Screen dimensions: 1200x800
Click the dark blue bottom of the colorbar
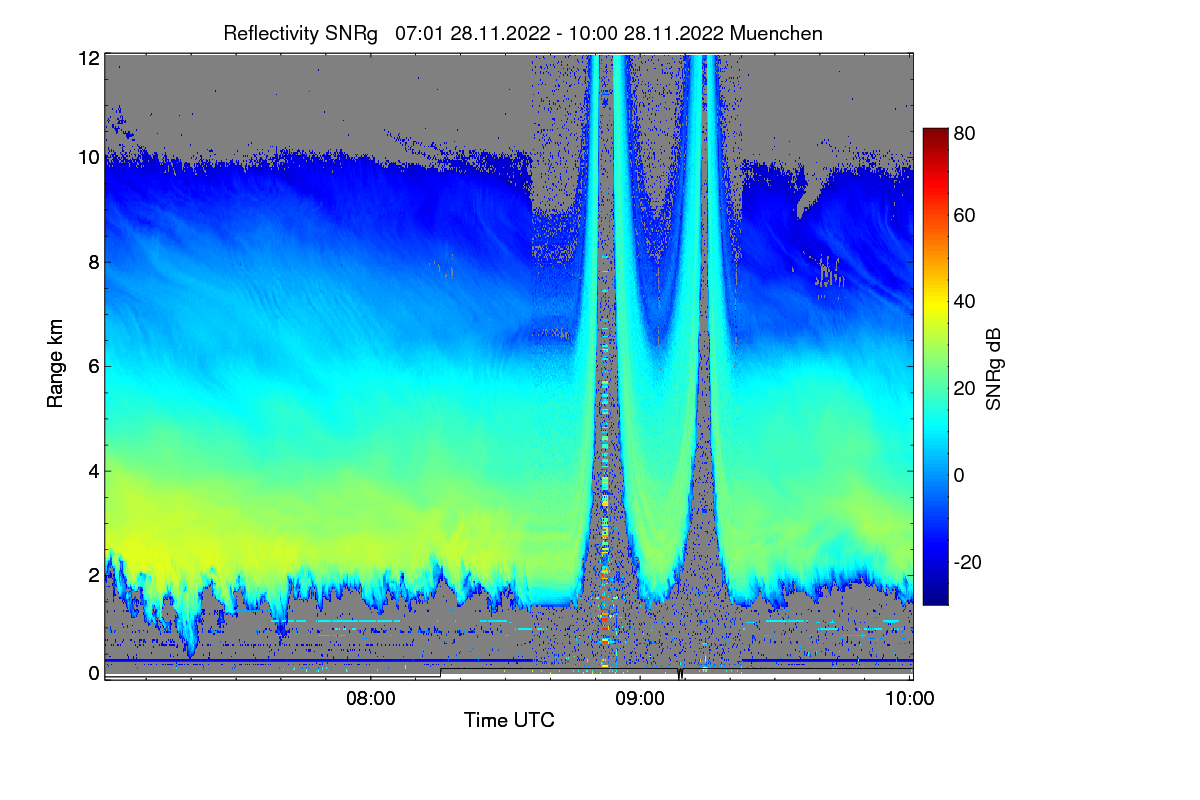(x=935, y=598)
